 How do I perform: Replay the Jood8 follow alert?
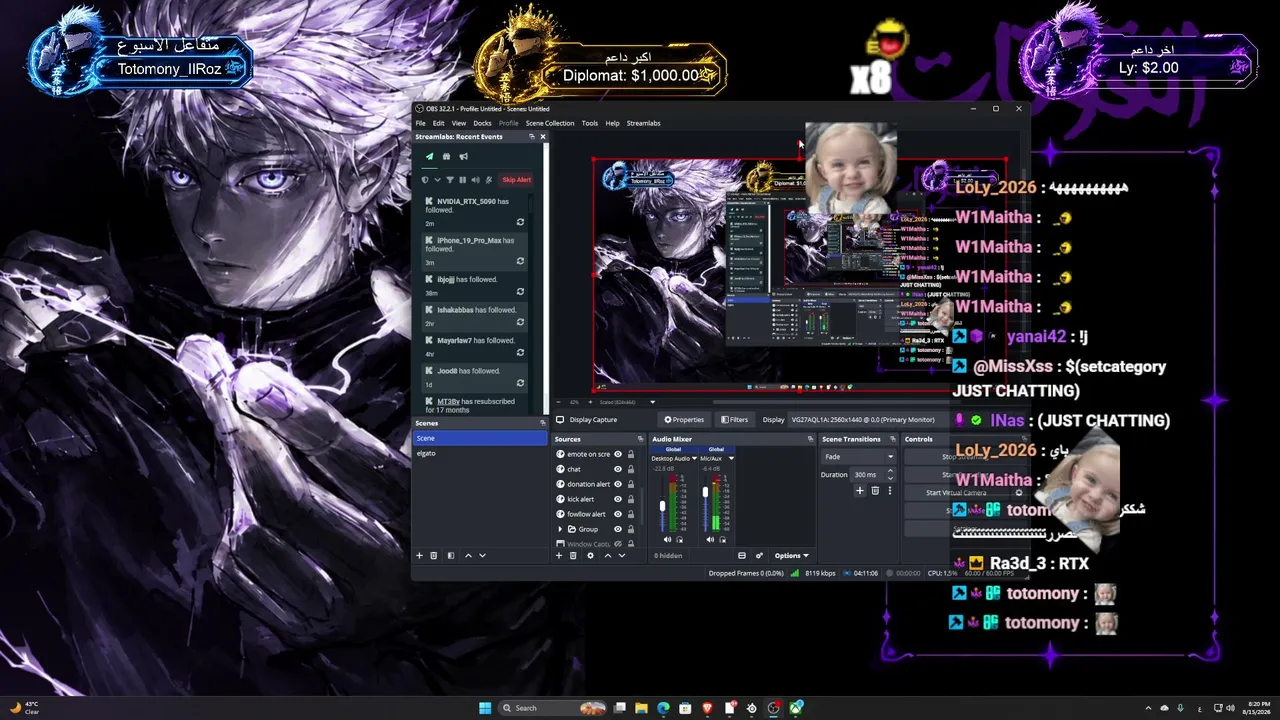(x=520, y=383)
